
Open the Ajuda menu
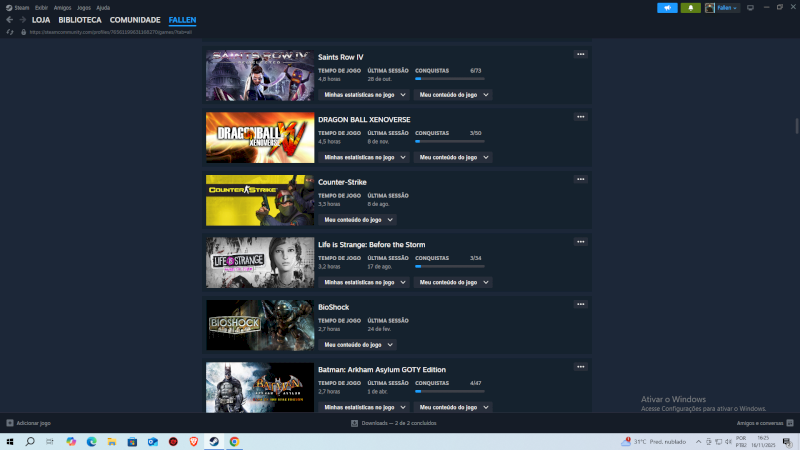[x=103, y=8]
